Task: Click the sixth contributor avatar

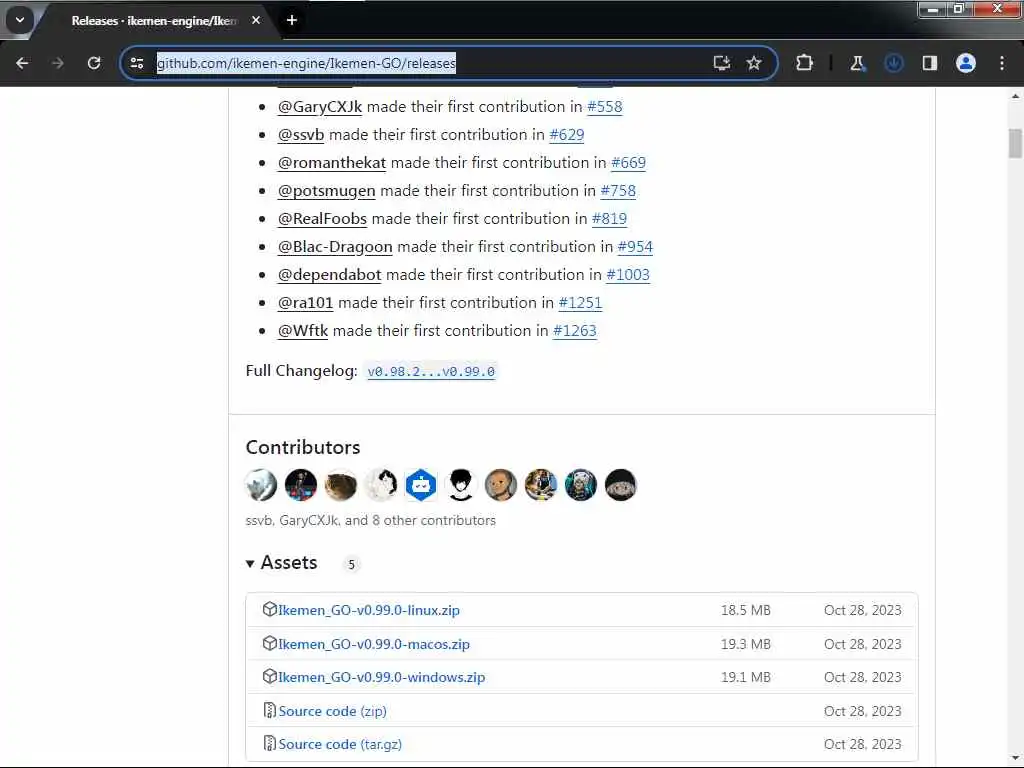Action: [x=461, y=485]
